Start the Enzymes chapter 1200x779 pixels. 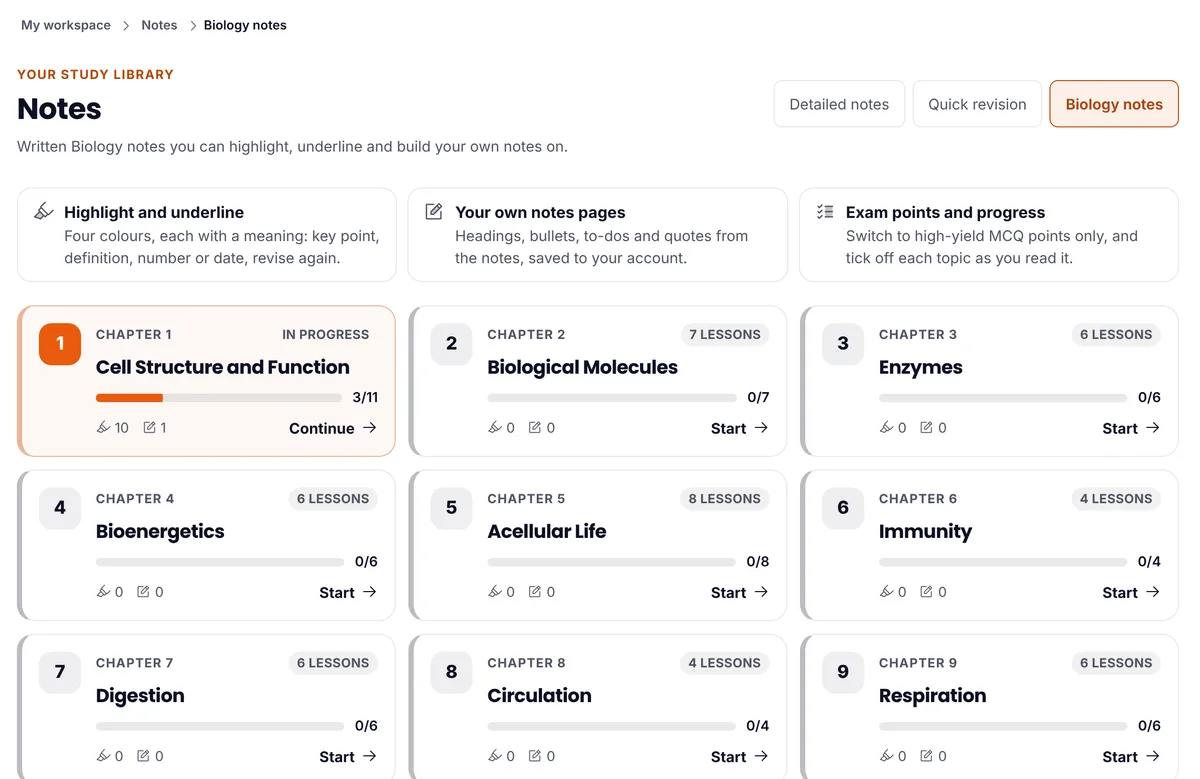click(1131, 428)
